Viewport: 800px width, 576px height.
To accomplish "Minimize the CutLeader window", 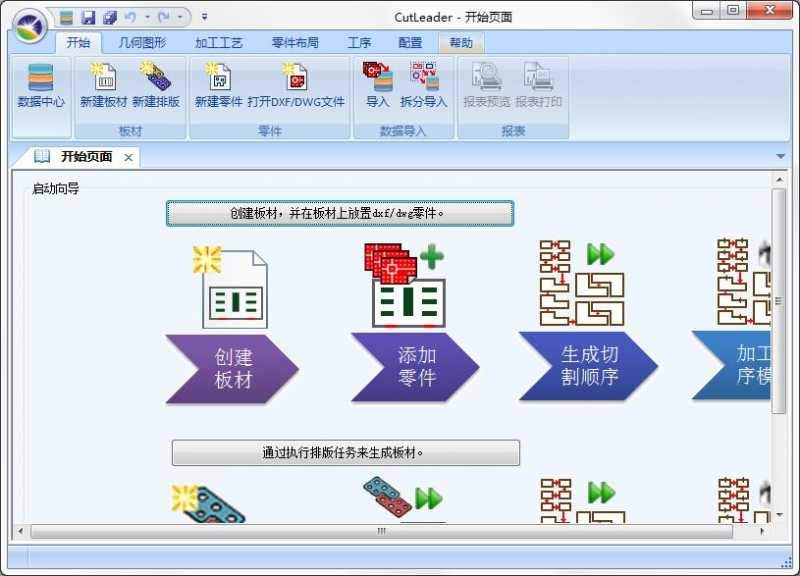I will (707, 10).
